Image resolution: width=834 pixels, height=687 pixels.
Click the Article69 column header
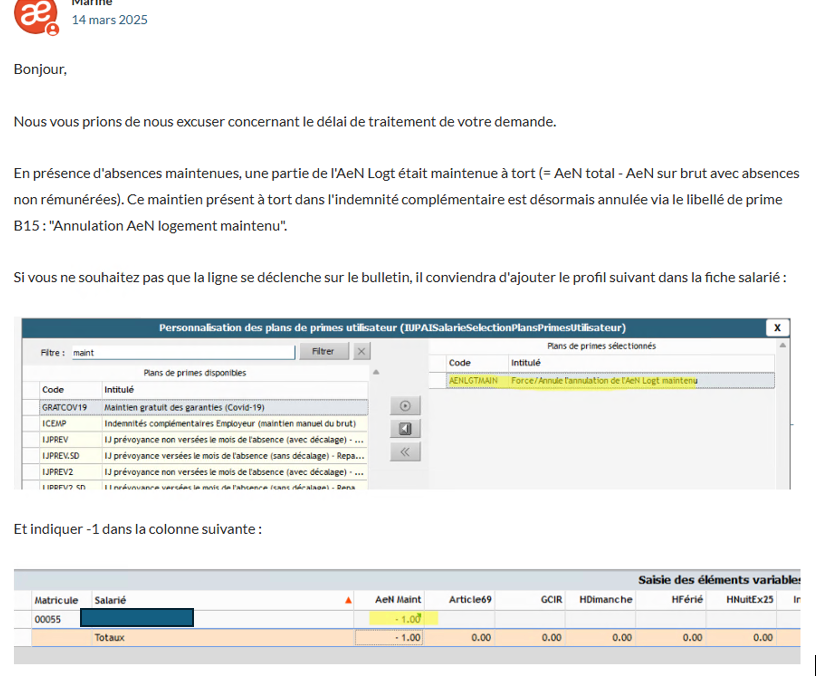(x=470, y=600)
